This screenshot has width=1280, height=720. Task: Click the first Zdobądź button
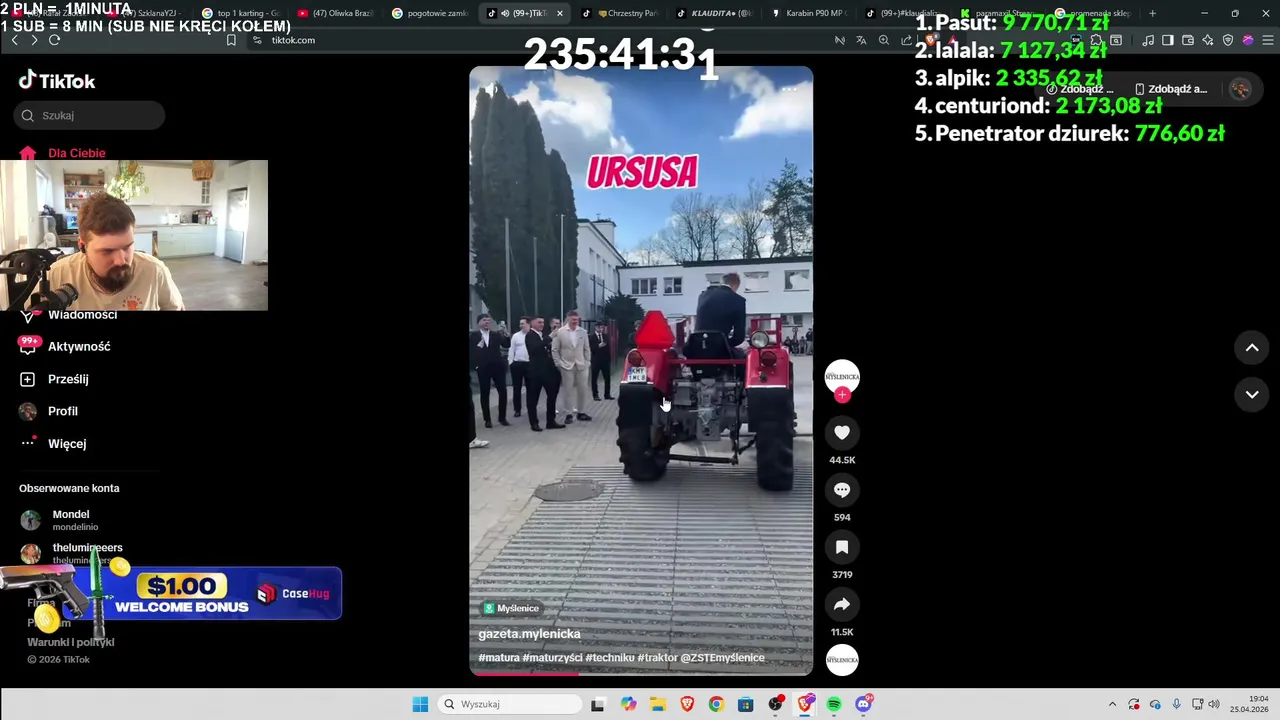point(1080,89)
